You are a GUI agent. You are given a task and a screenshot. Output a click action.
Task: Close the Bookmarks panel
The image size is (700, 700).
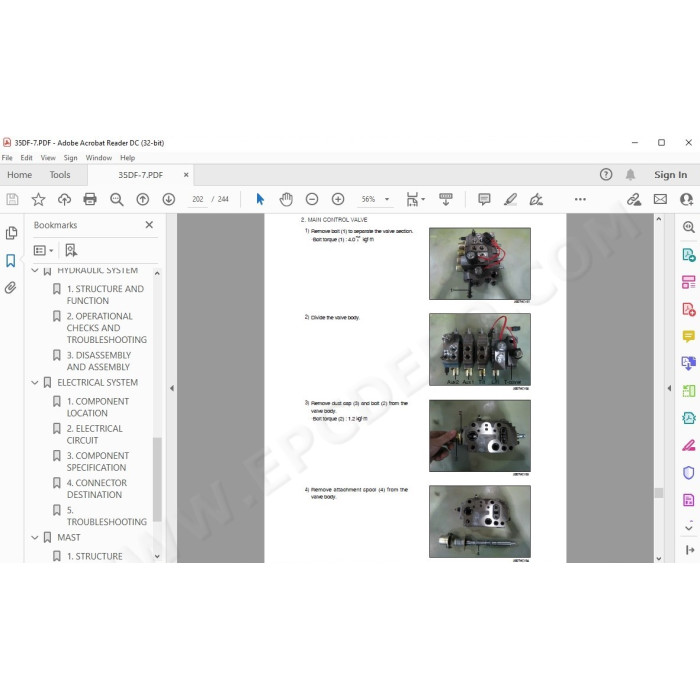pyautogui.click(x=149, y=225)
